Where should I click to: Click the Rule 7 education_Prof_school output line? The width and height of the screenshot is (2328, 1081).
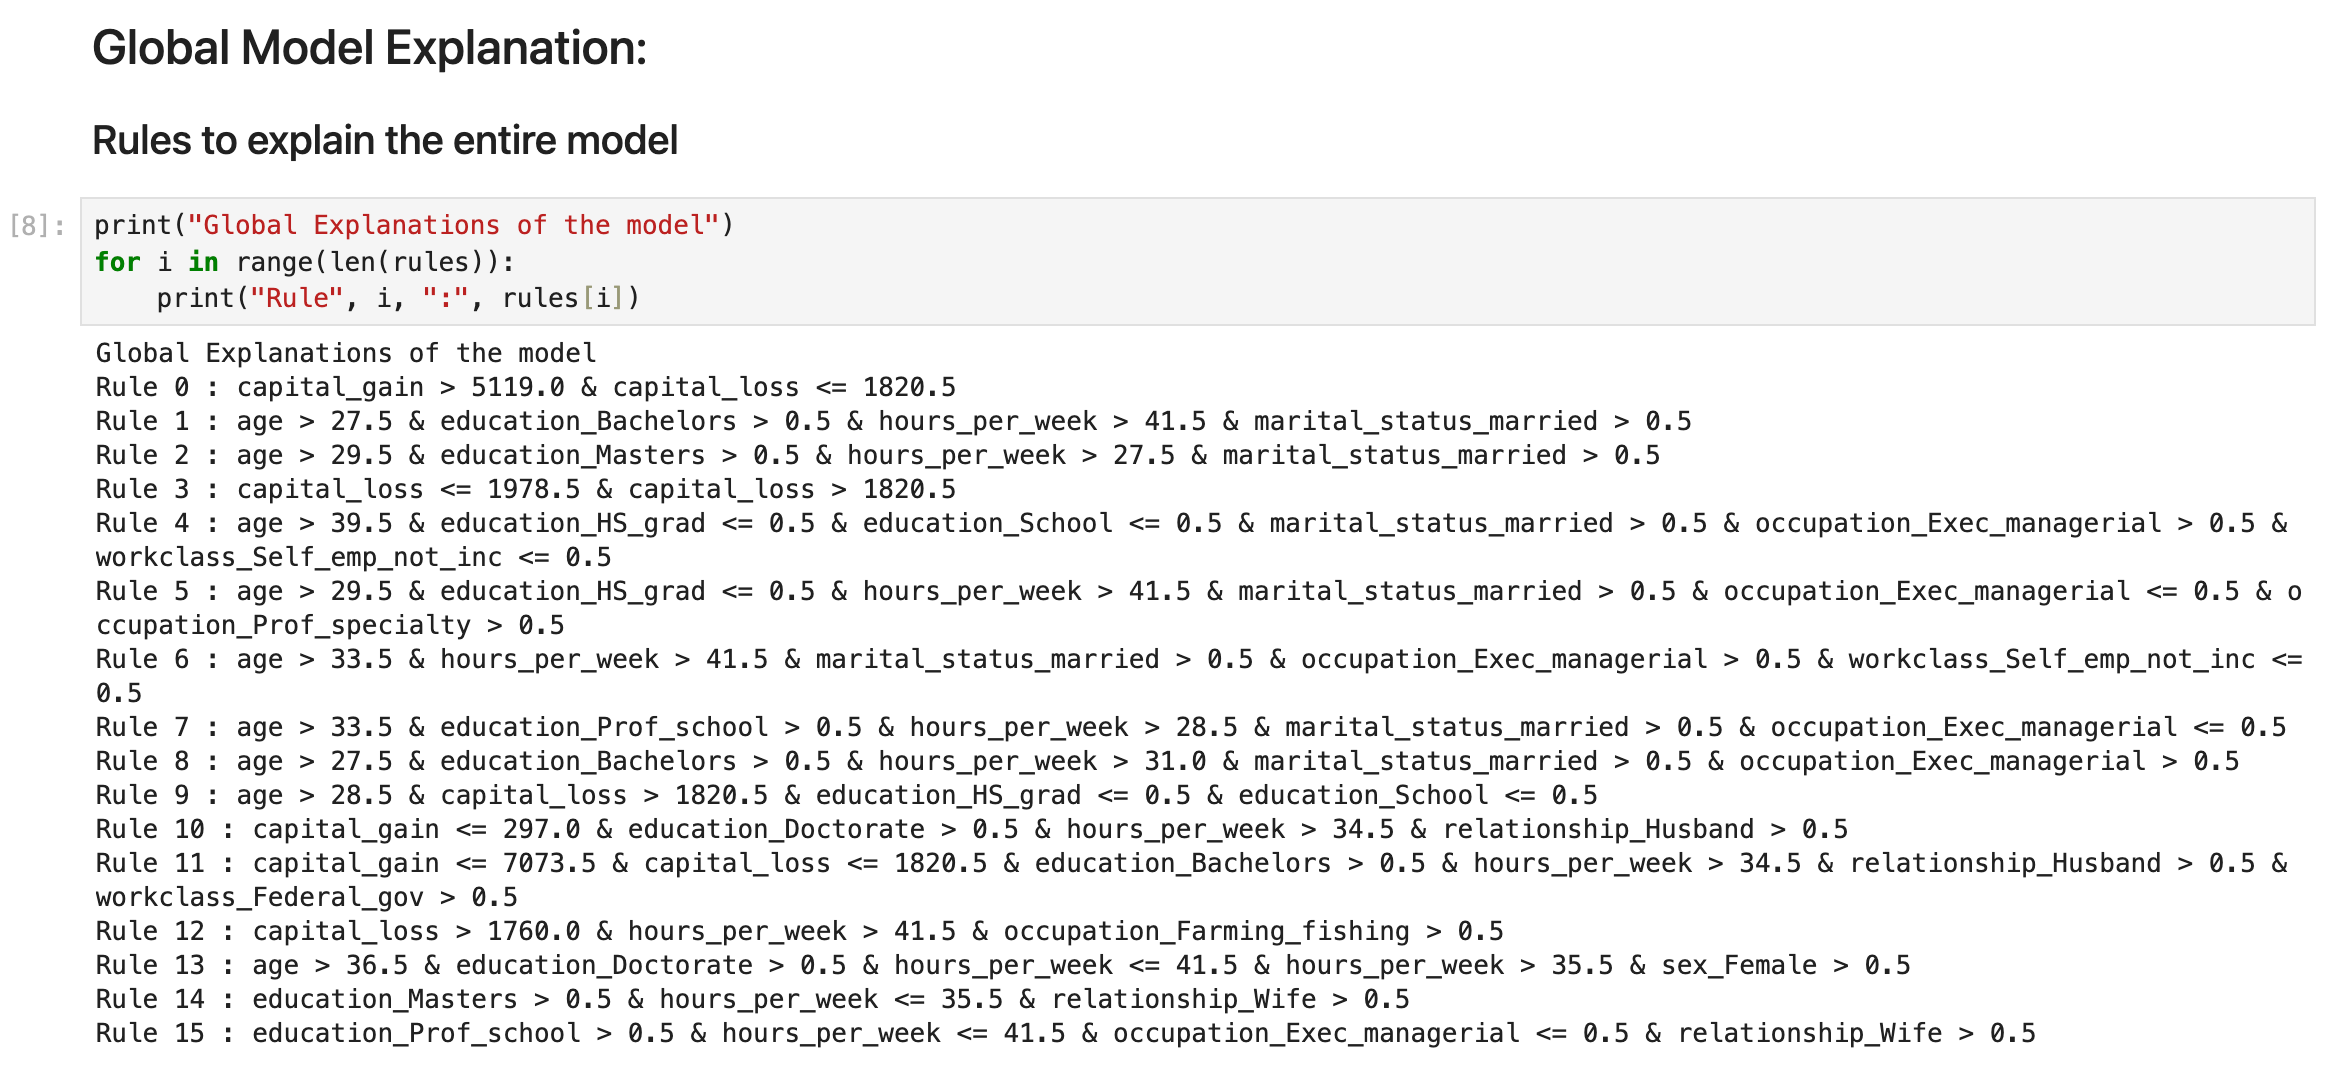[x=1190, y=727]
